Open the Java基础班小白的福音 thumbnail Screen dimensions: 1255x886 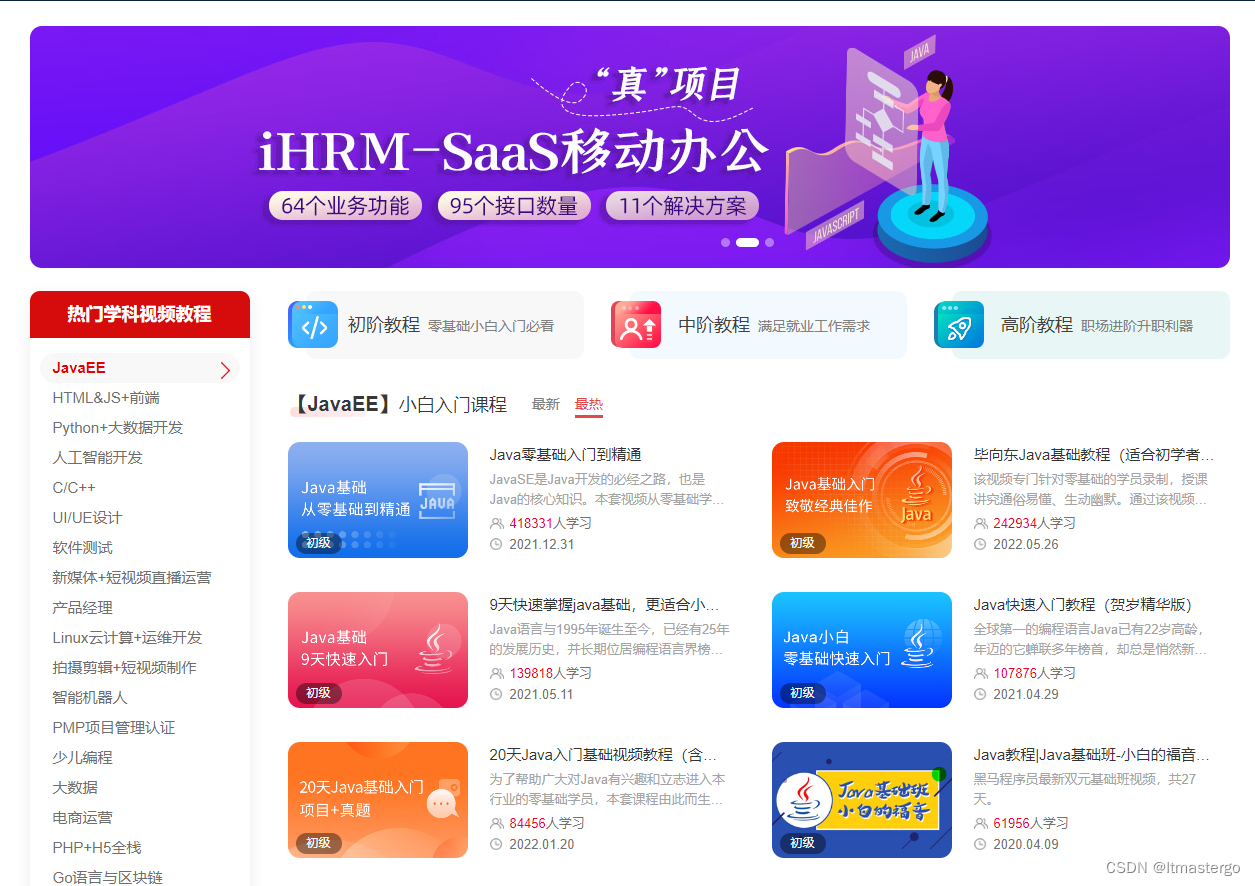click(x=862, y=800)
